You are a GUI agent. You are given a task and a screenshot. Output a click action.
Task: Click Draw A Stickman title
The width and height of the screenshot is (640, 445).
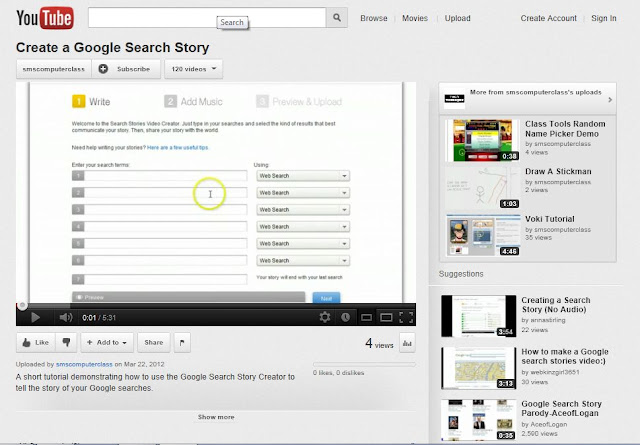(x=558, y=171)
